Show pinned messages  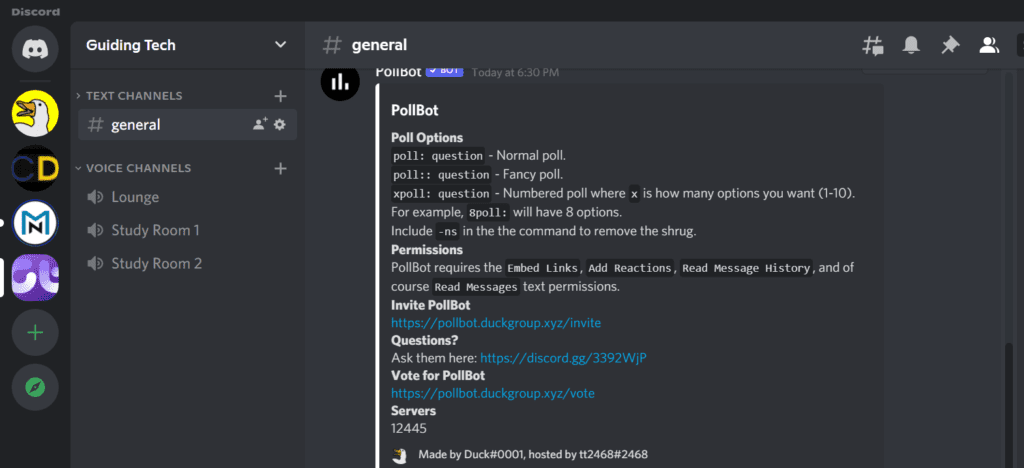[950, 45]
